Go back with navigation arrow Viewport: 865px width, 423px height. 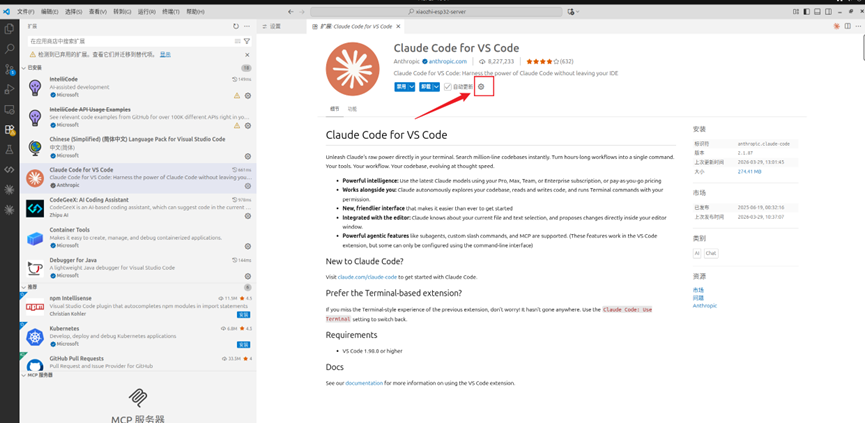coord(291,12)
